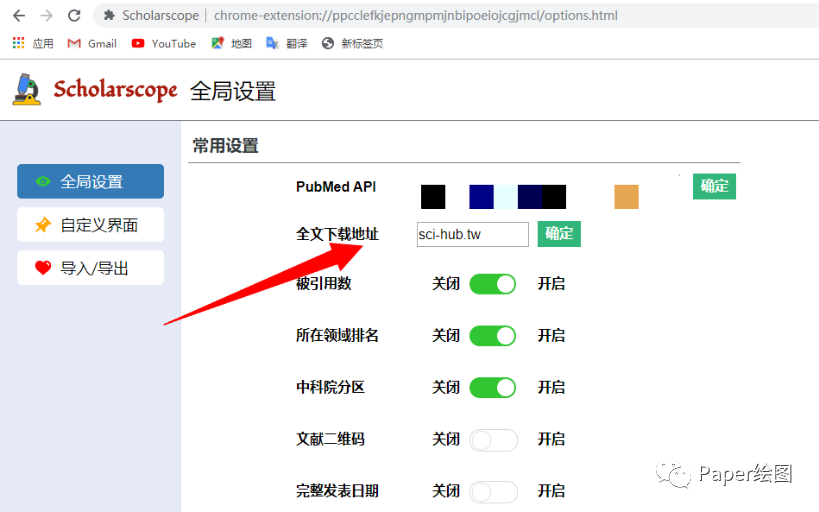Click the 中科院分区 label
This screenshot has width=819, height=512.
click(330, 388)
